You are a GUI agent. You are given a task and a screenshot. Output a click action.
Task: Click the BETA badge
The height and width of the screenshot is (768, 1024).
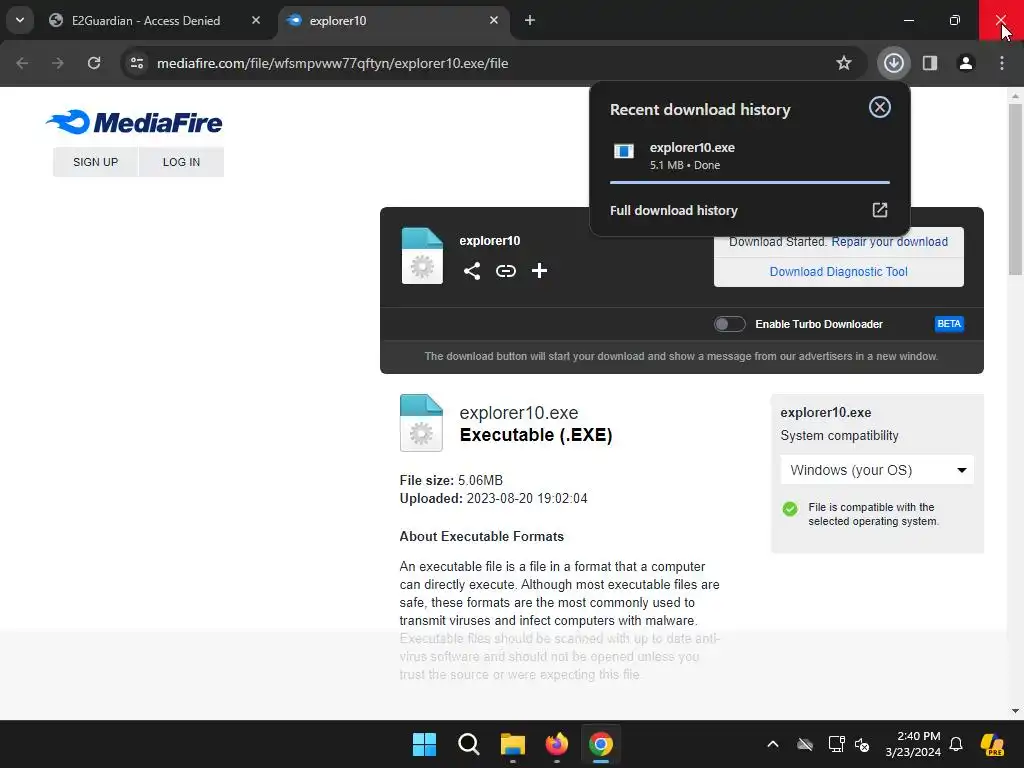[949, 324]
